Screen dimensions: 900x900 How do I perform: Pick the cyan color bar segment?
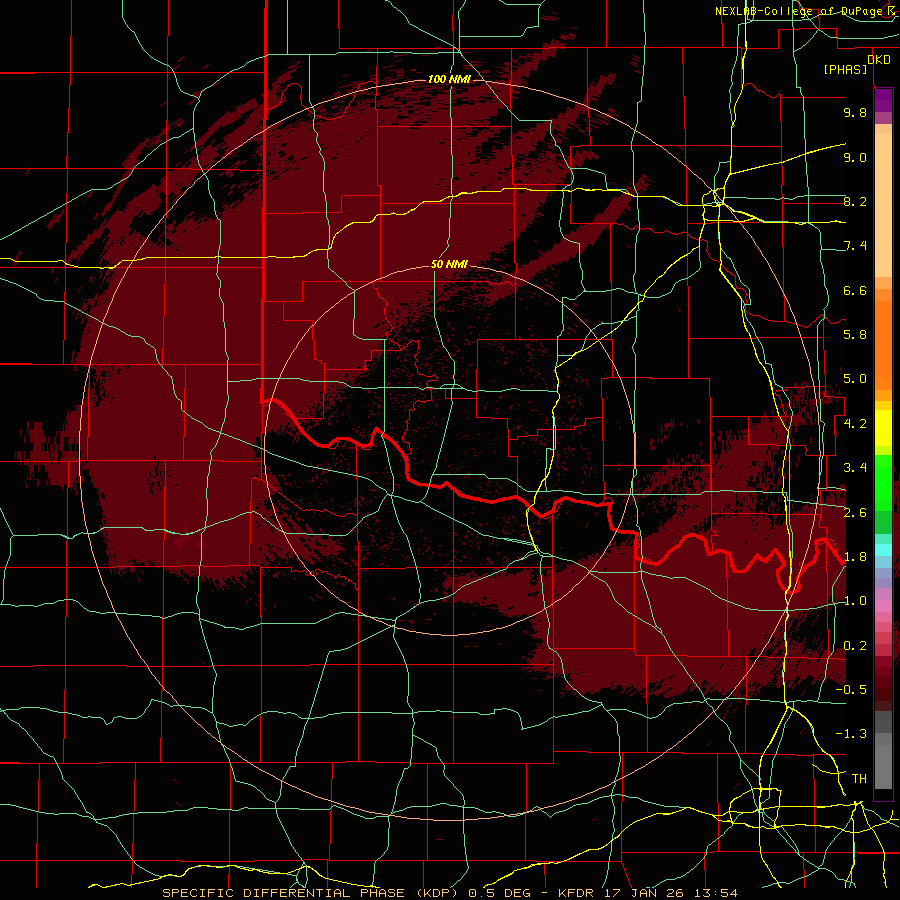(883, 550)
